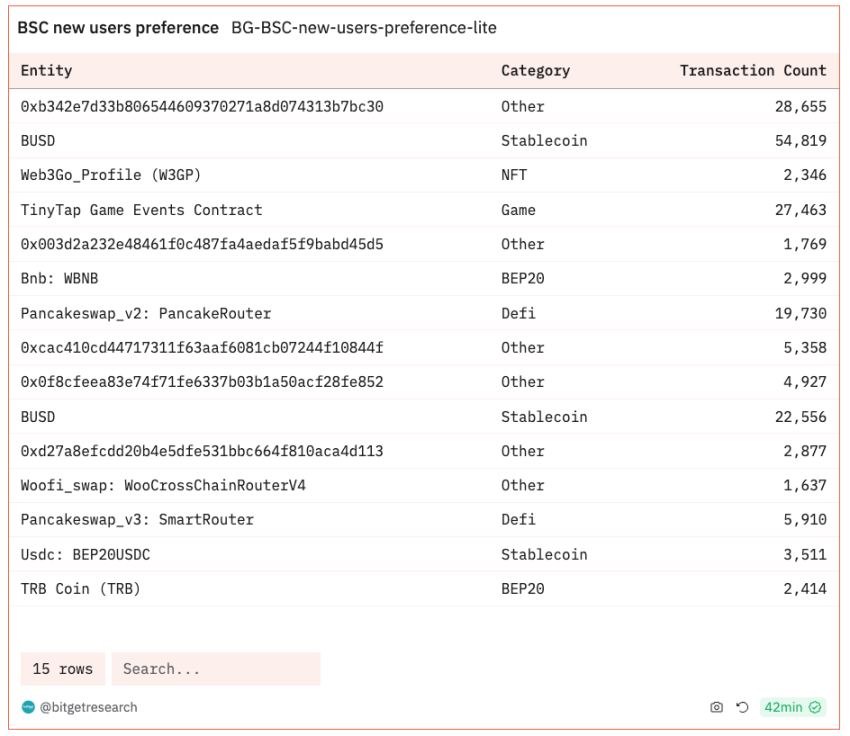Sort by Transaction Count column header

click(752, 71)
